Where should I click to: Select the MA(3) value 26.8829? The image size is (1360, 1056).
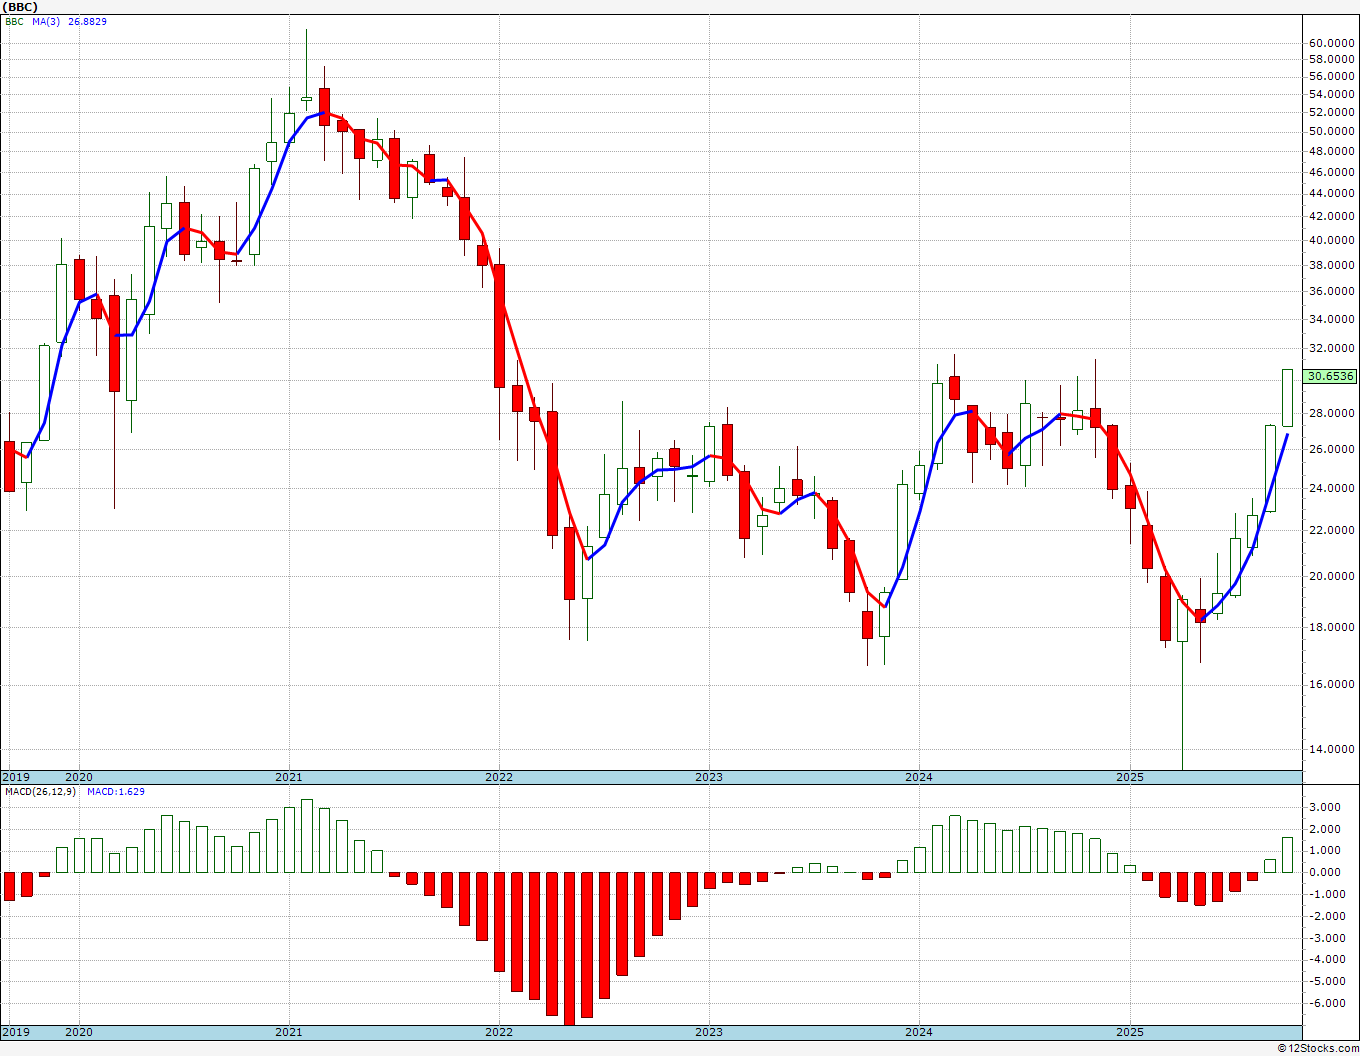click(87, 21)
